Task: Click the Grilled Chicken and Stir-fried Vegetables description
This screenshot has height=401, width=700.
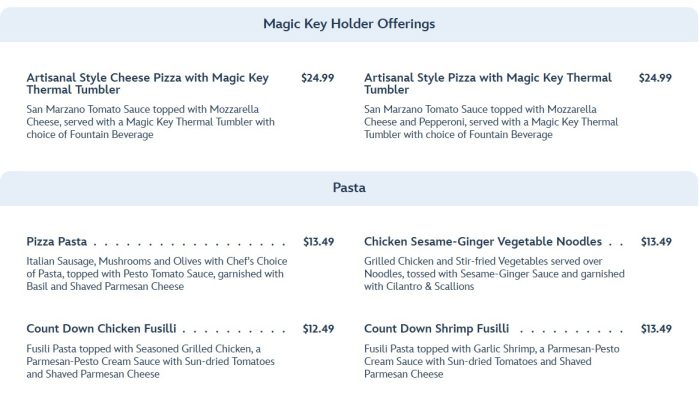Action: pyautogui.click(x=495, y=273)
